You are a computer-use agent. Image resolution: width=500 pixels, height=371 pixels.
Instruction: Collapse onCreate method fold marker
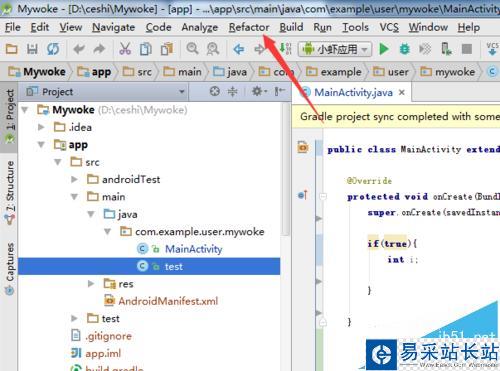(x=323, y=196)
